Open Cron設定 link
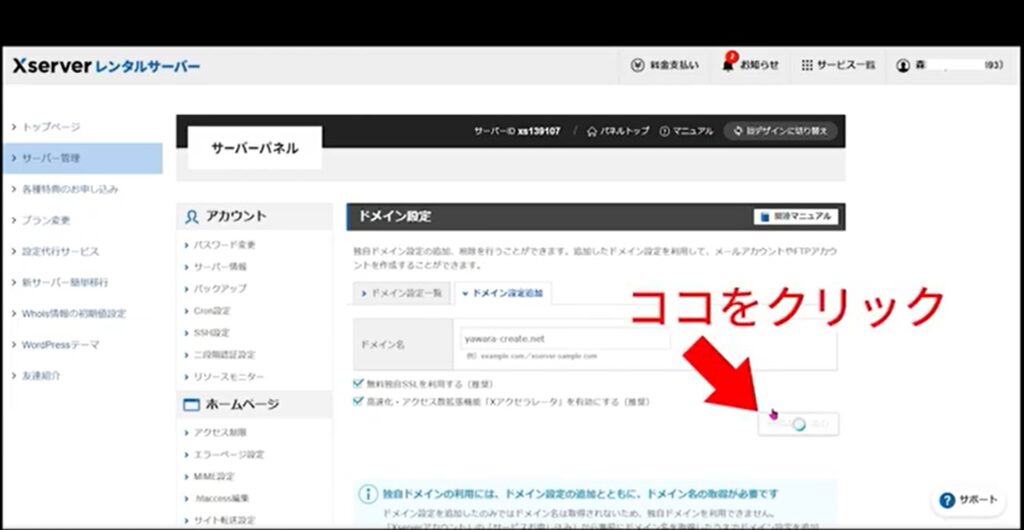Screen dimensions: 1024x530 coord(212,311)
